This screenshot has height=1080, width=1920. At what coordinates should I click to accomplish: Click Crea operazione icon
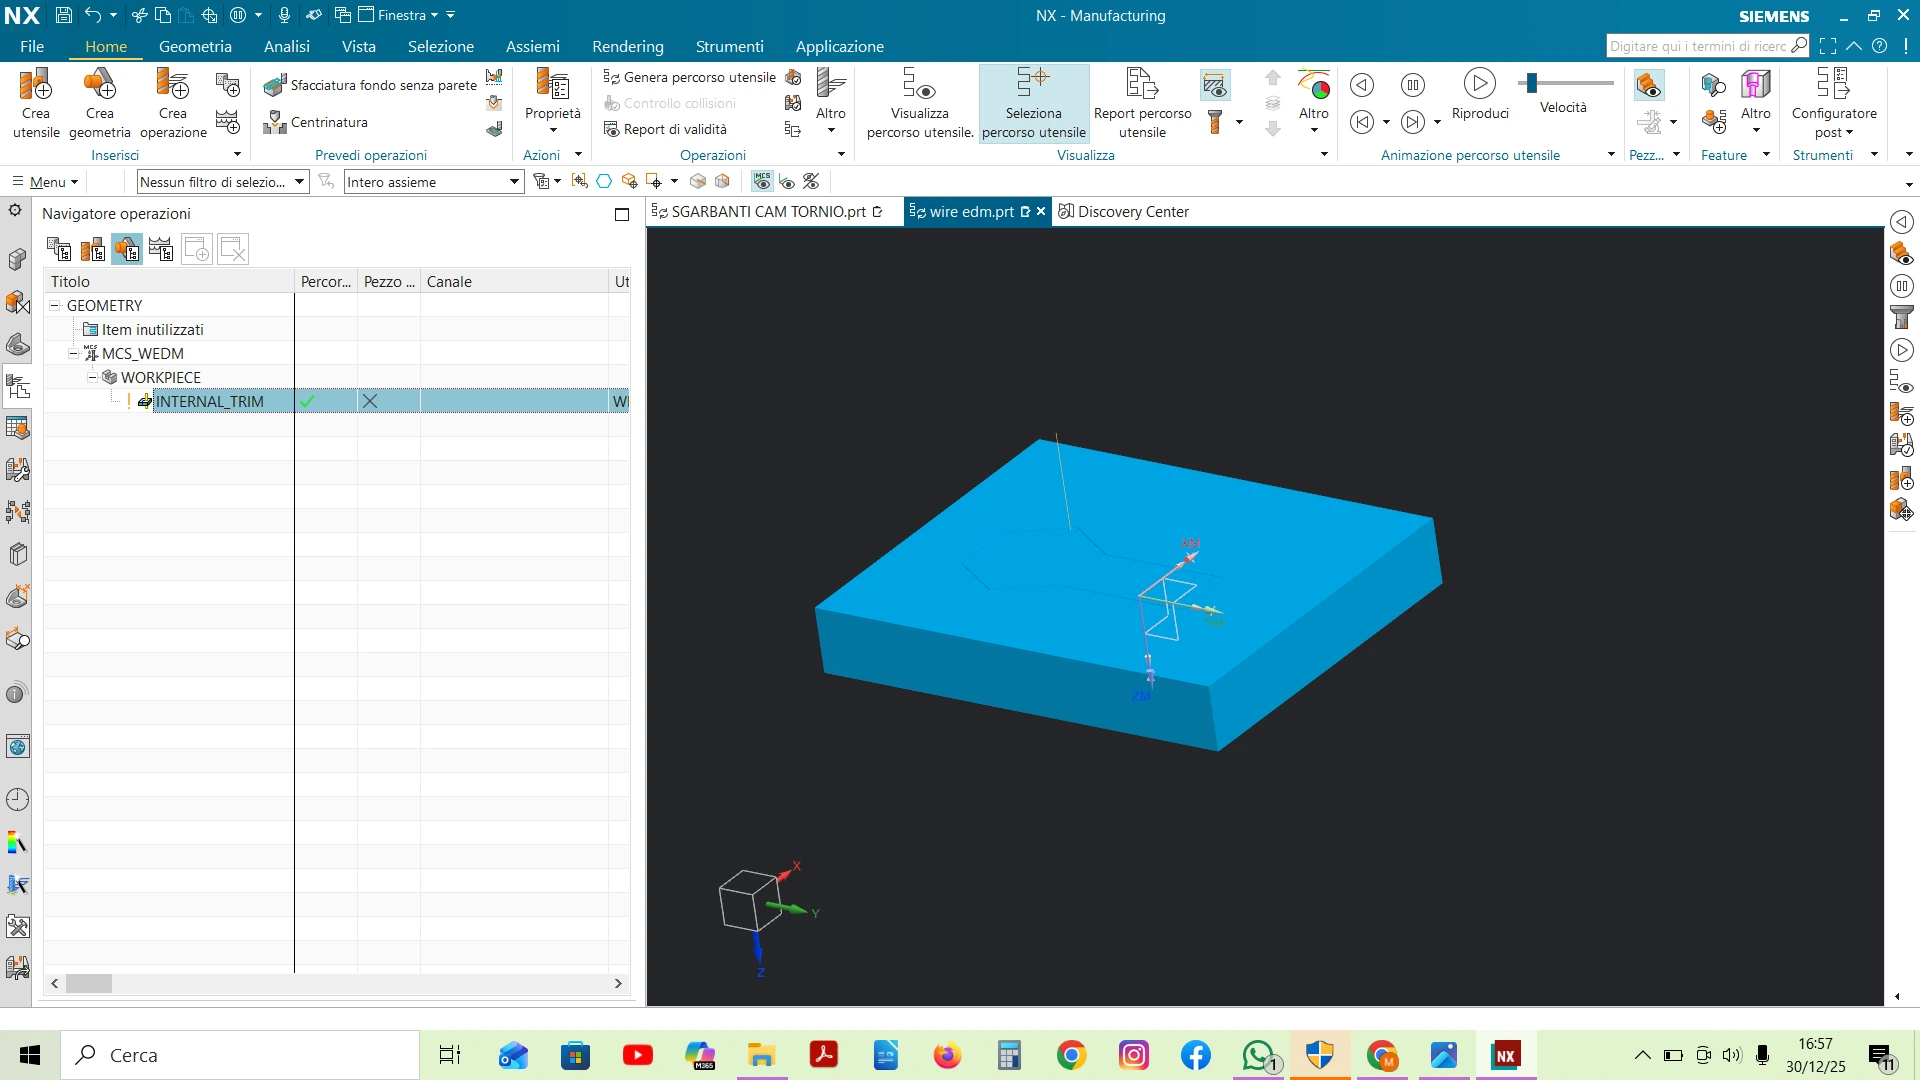click(172, 86)
